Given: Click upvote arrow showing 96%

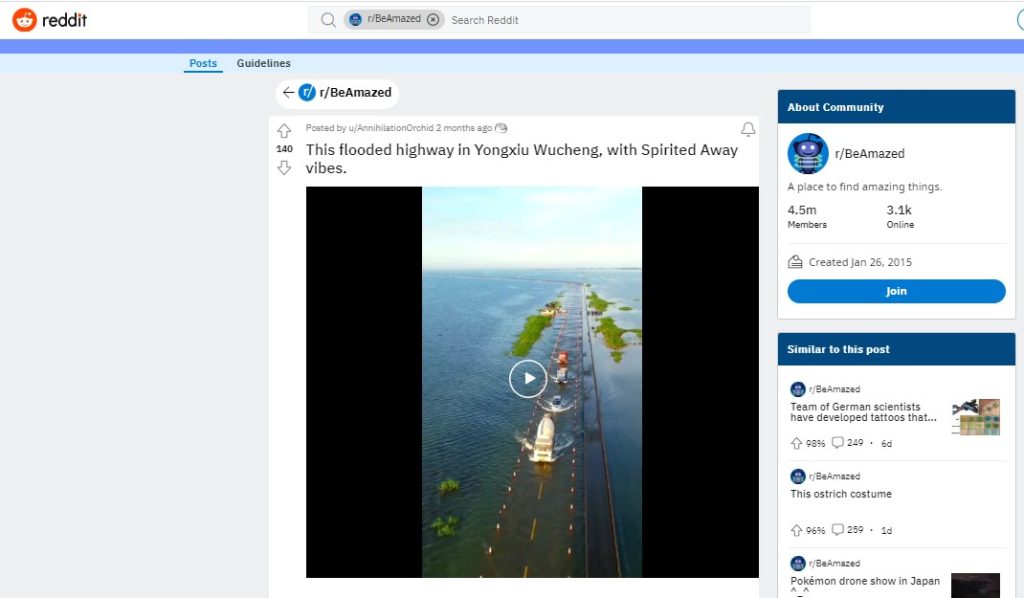Looking at the screenshot, I should tap(796, 530).
